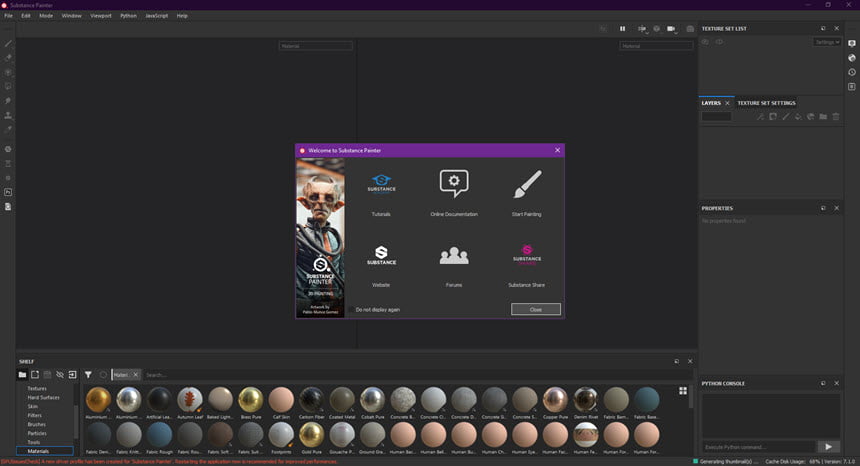Check the Do not display again checkbox

click(x=352, y=310)
